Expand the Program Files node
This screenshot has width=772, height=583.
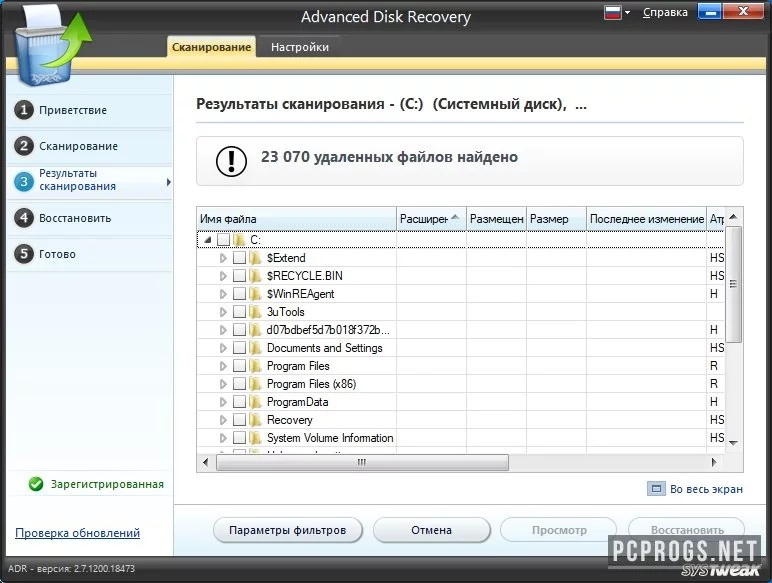tap(223, 366)
